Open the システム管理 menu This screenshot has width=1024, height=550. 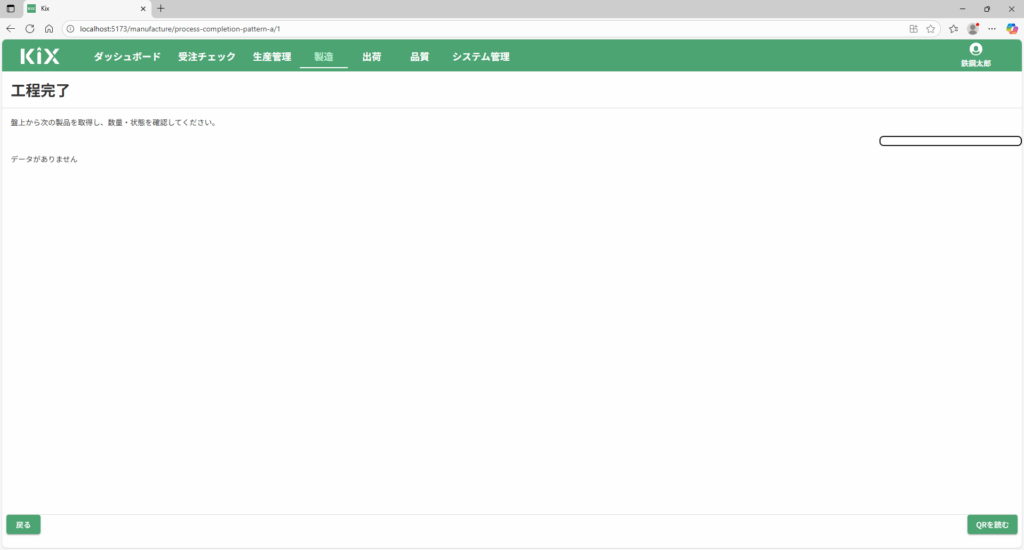(480, 57)
